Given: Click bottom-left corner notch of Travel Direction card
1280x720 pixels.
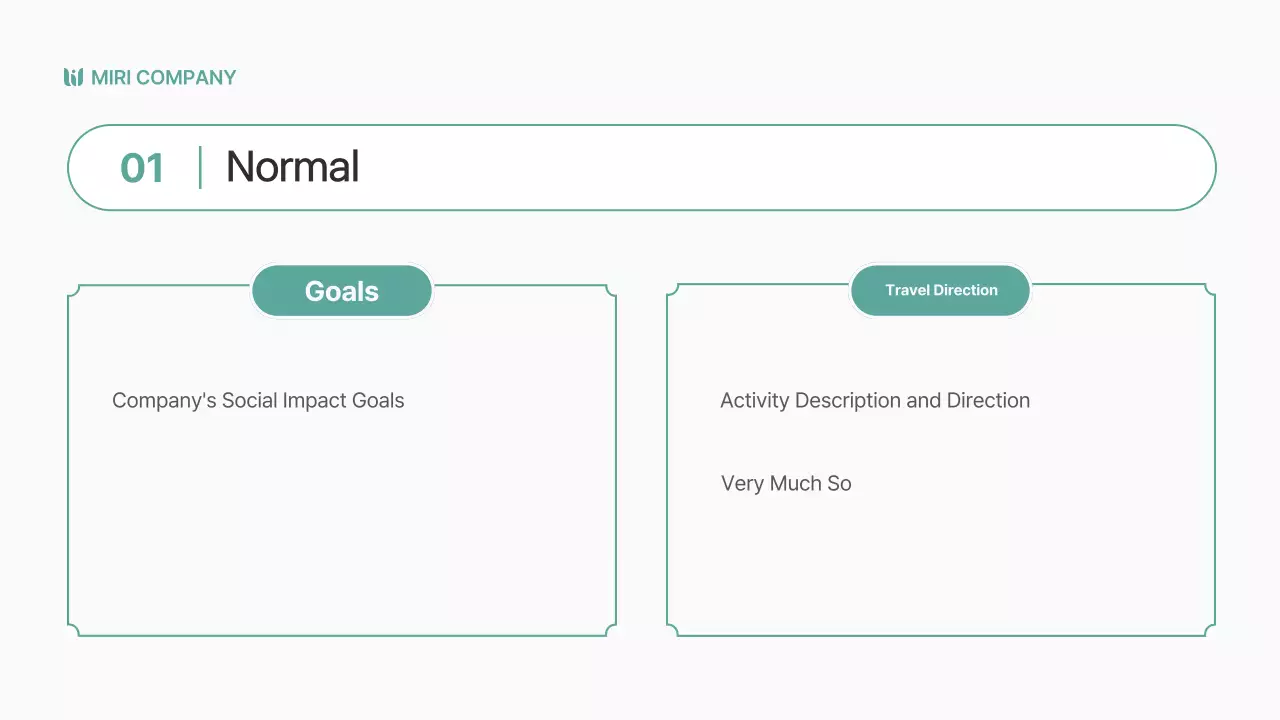Looking at the screenshot, I should click(x=673, y=629).
